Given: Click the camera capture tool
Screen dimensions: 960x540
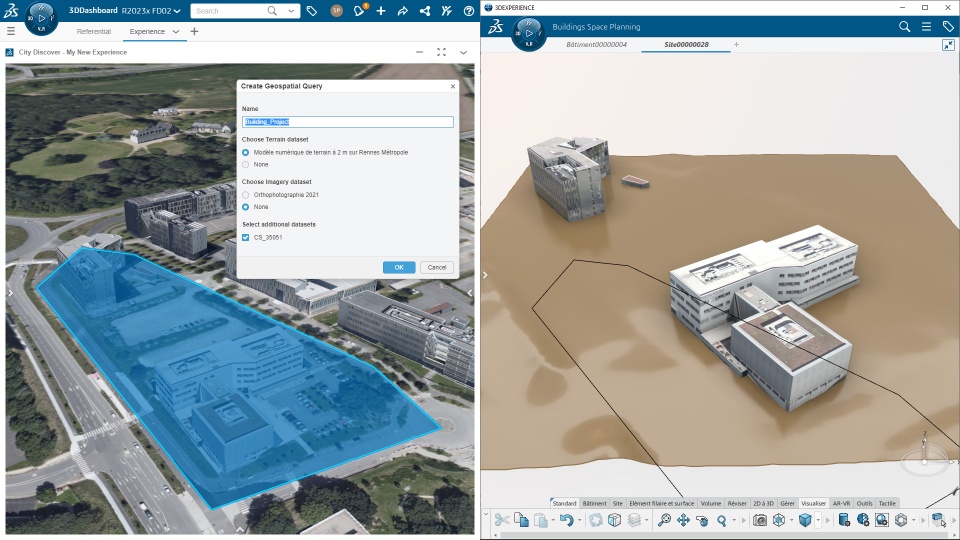Looking at the screenshot, I should click(x=760, y=520).
